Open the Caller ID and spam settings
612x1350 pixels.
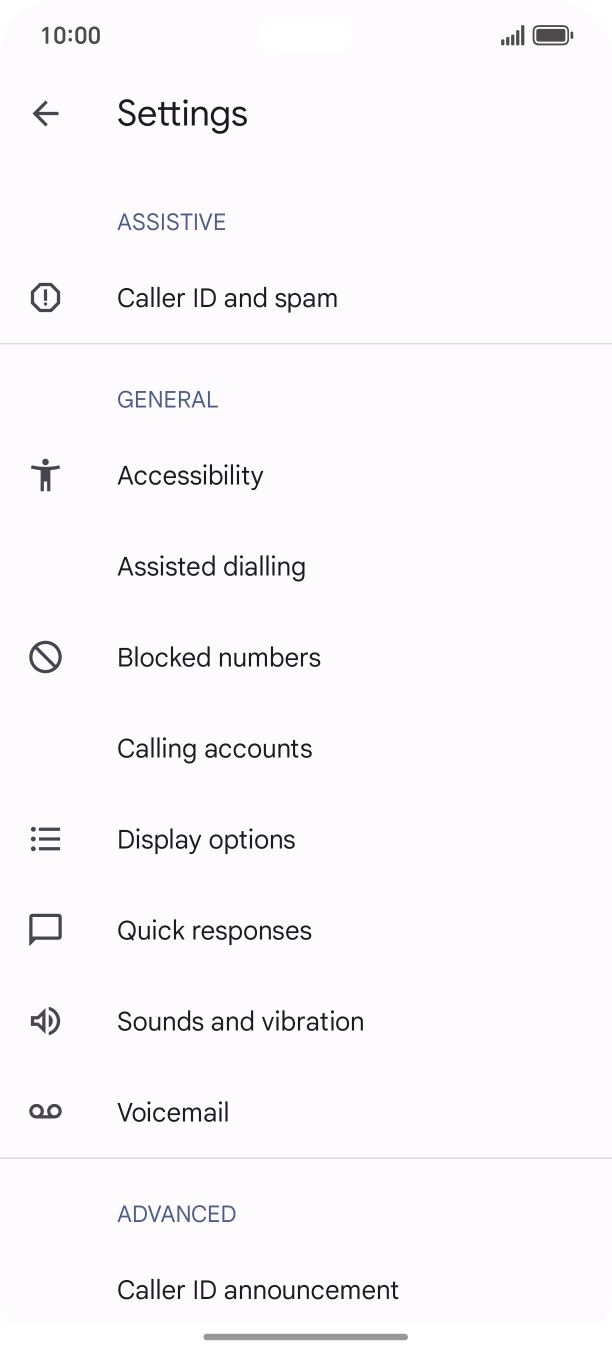tap(227, 297)
